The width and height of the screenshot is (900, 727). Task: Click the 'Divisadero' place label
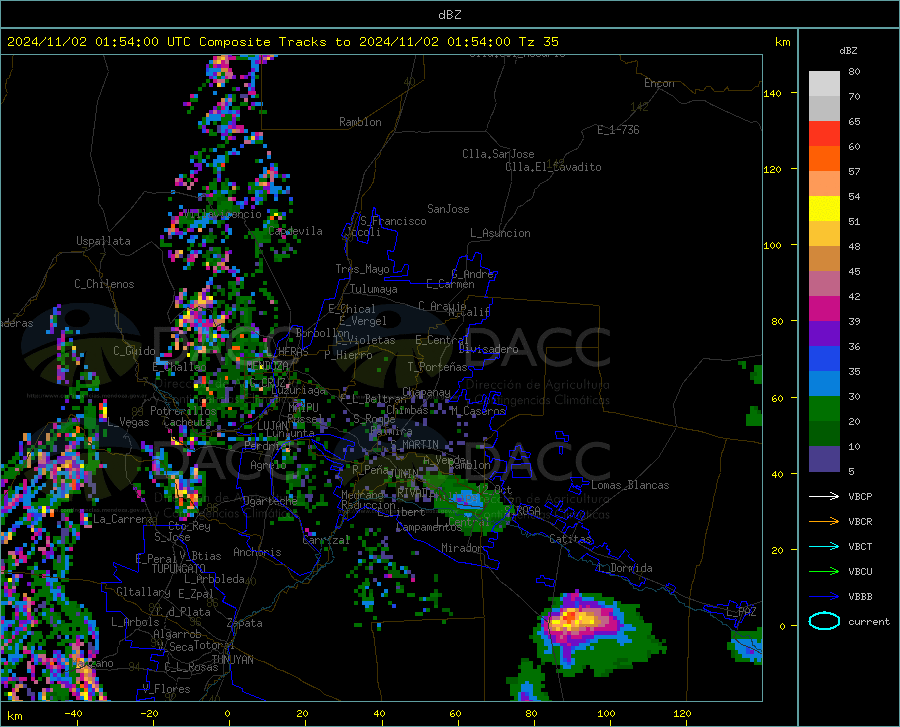coord(488,349)
